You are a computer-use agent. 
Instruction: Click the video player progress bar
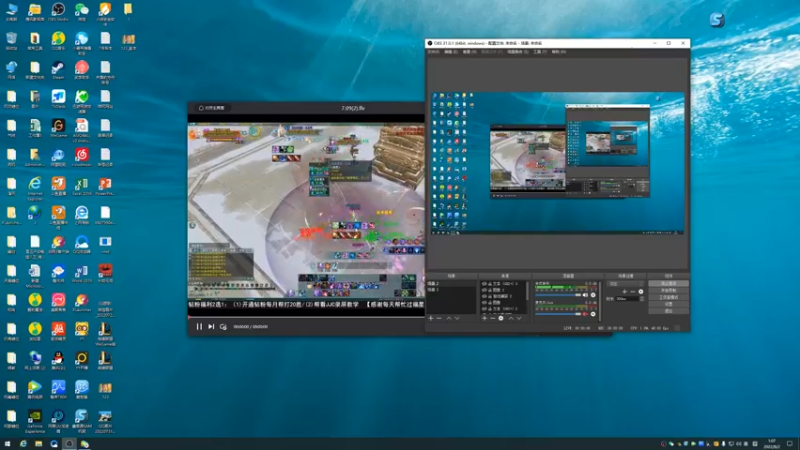tap(306, 317)
